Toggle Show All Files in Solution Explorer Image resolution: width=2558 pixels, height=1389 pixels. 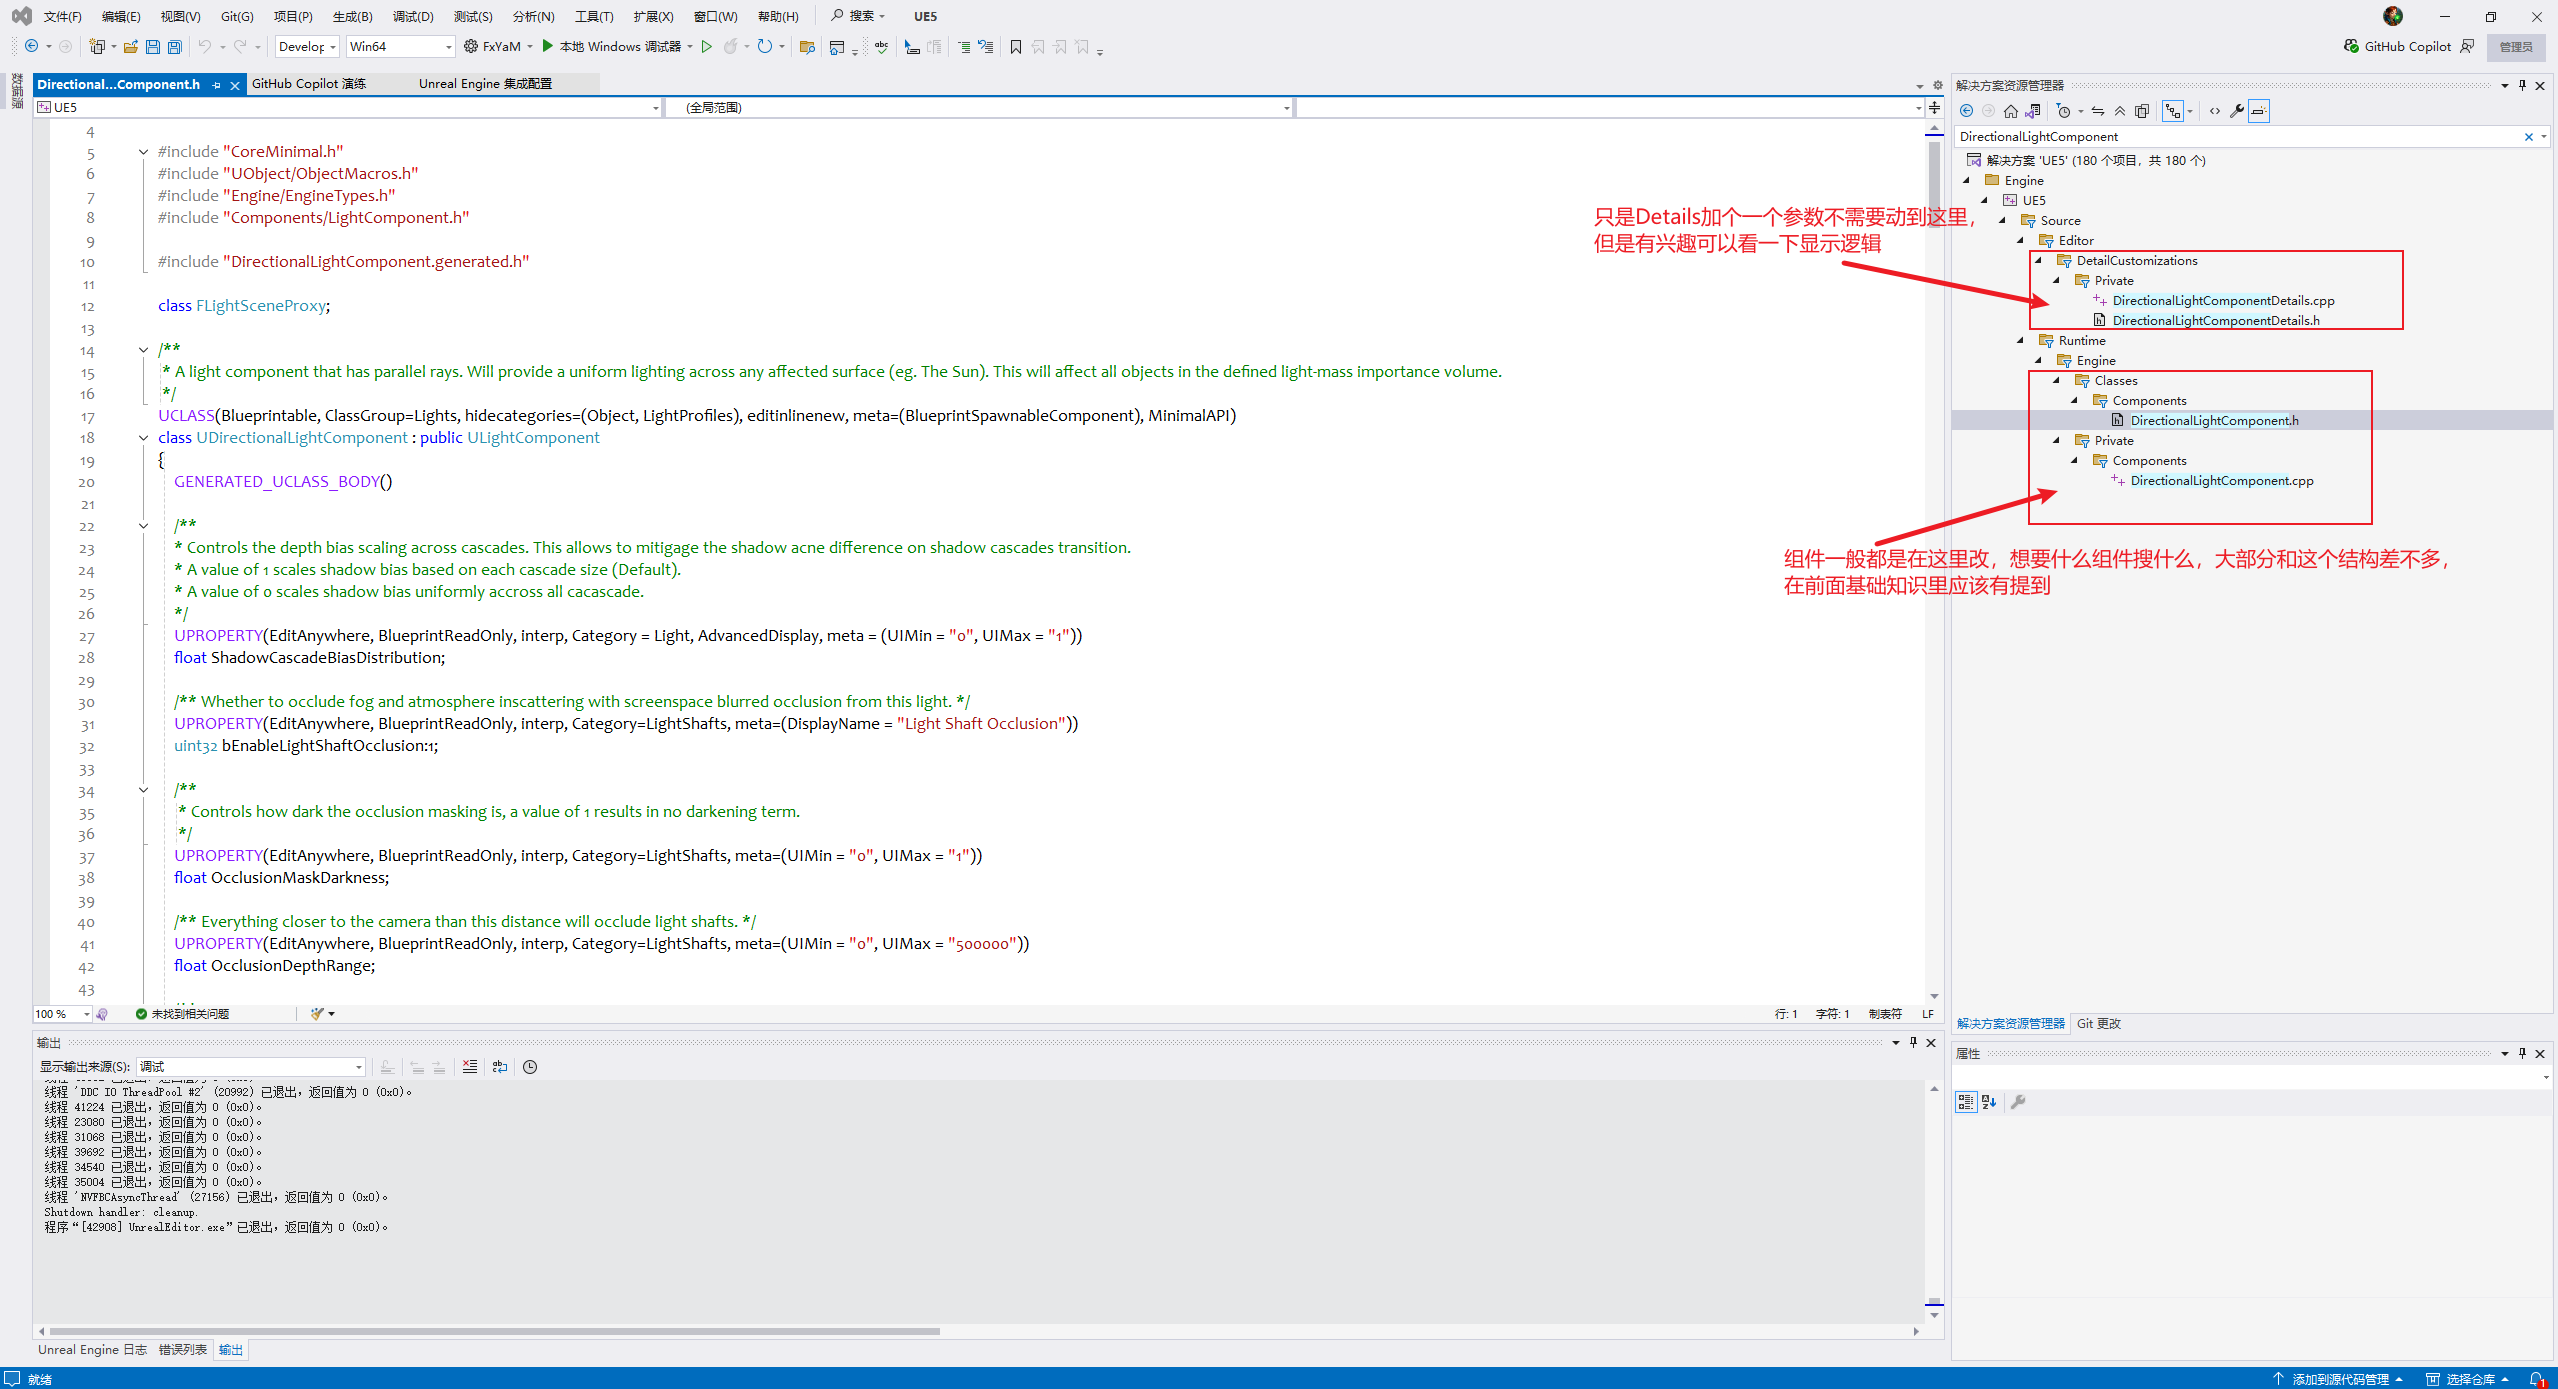point(2142,111)
